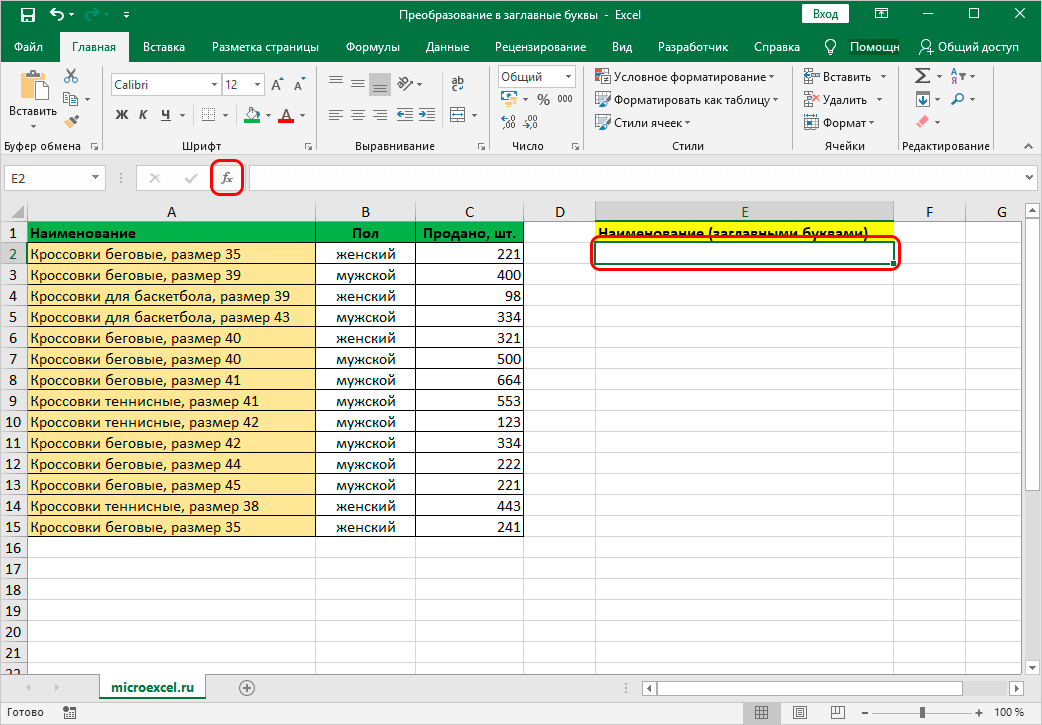Open the Формулы ribbon tab
The width and height of the screenshot is (1042, 725).
372,47
